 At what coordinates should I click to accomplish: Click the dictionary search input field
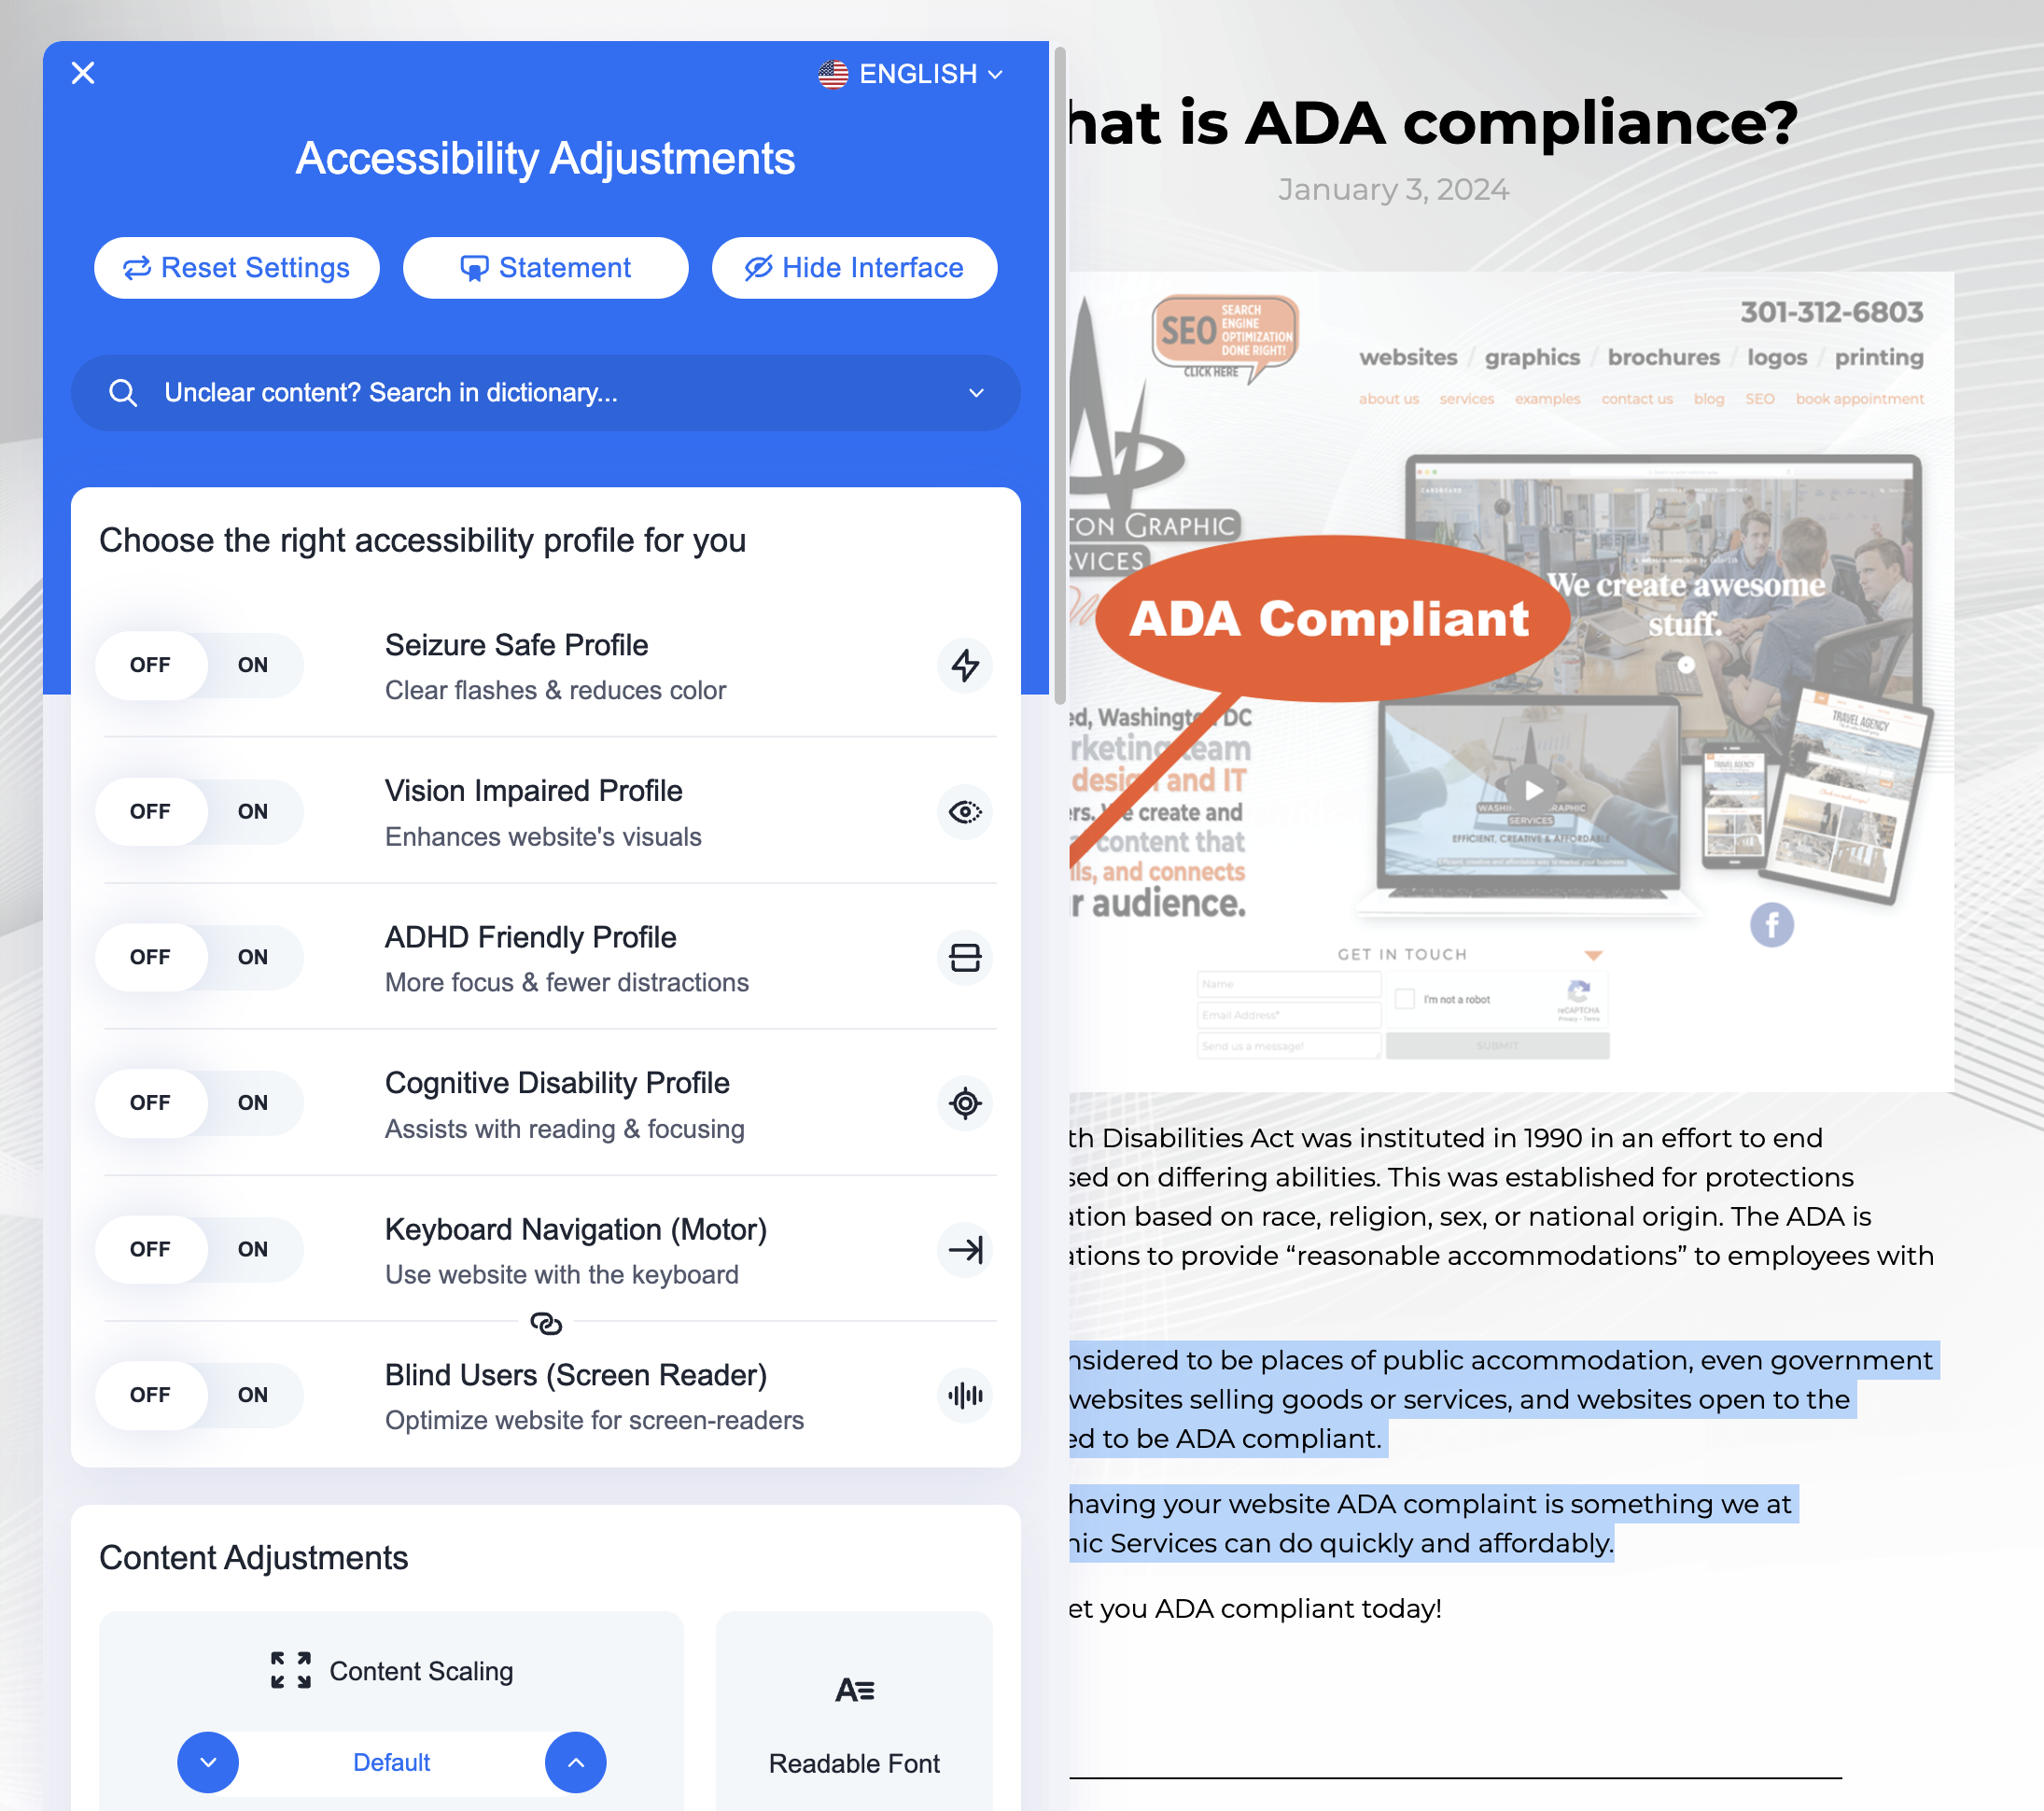pos(545,391)
